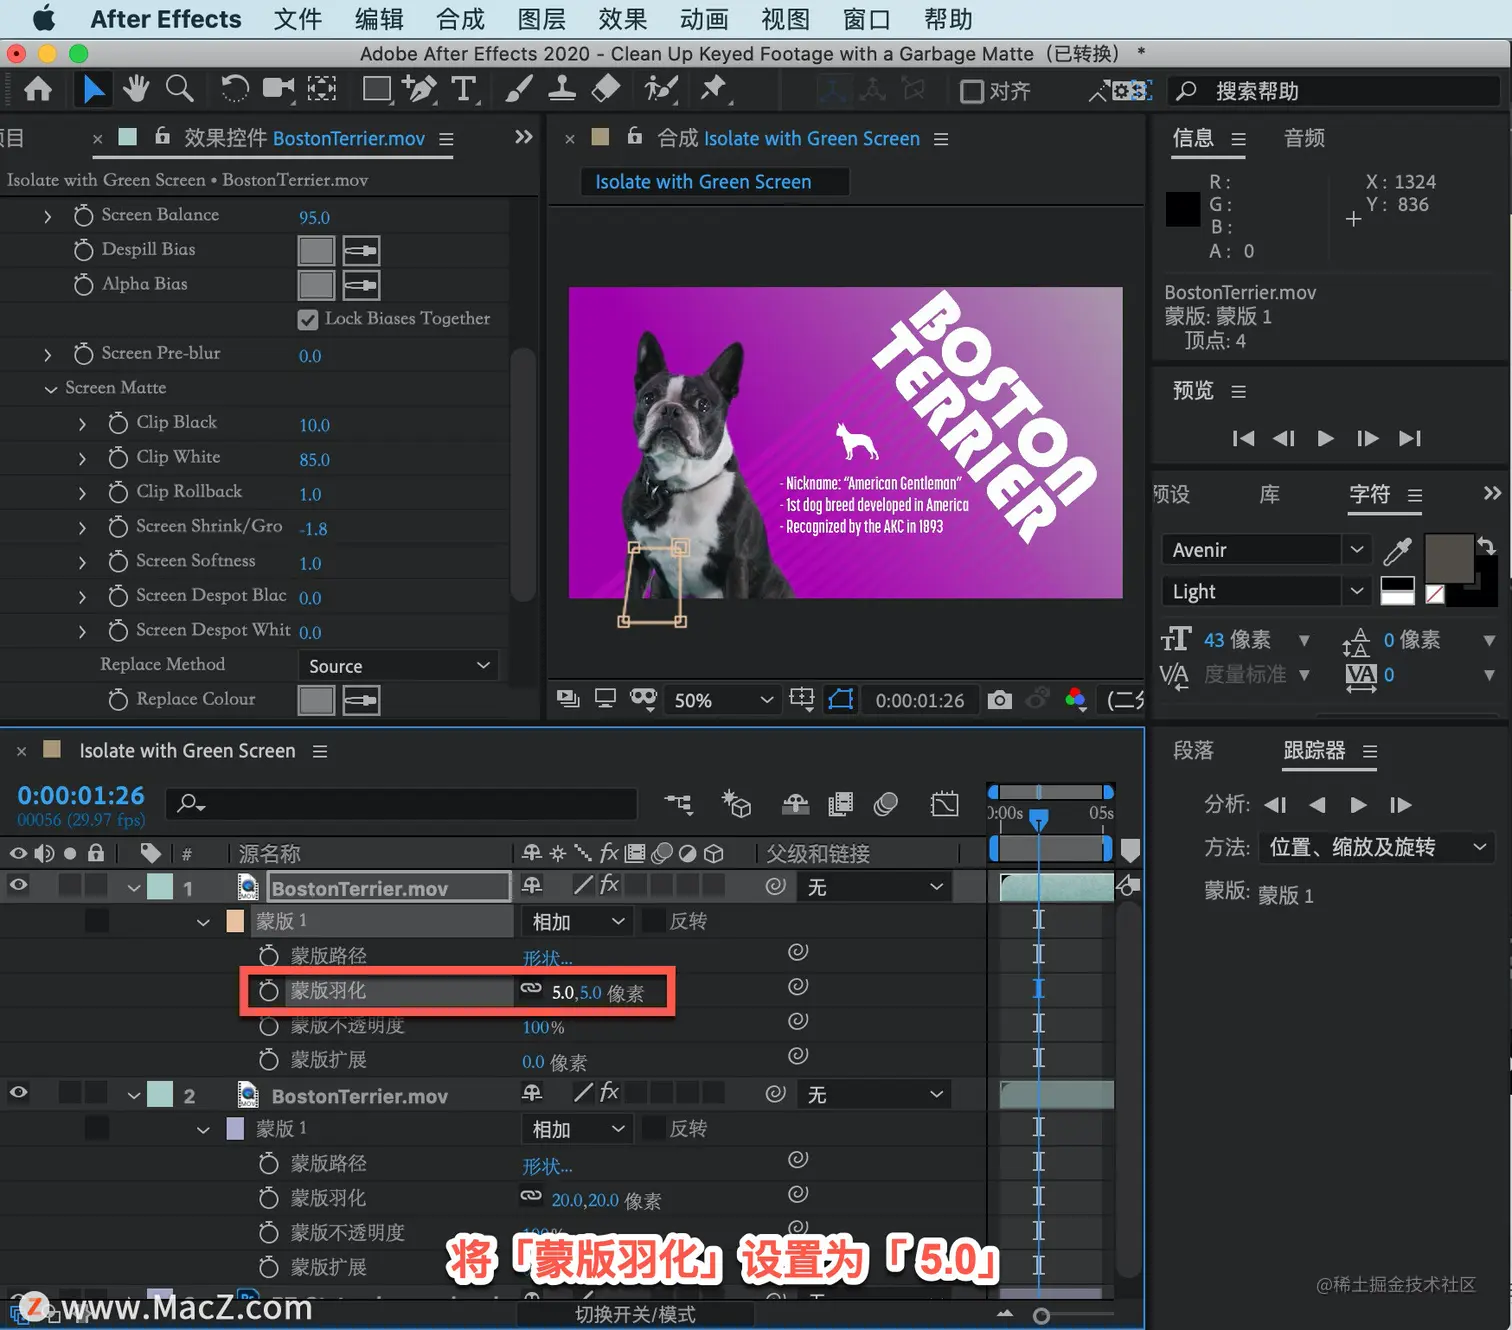
Task: Switch to the 段落 tab
Action: click(1193, 750)
